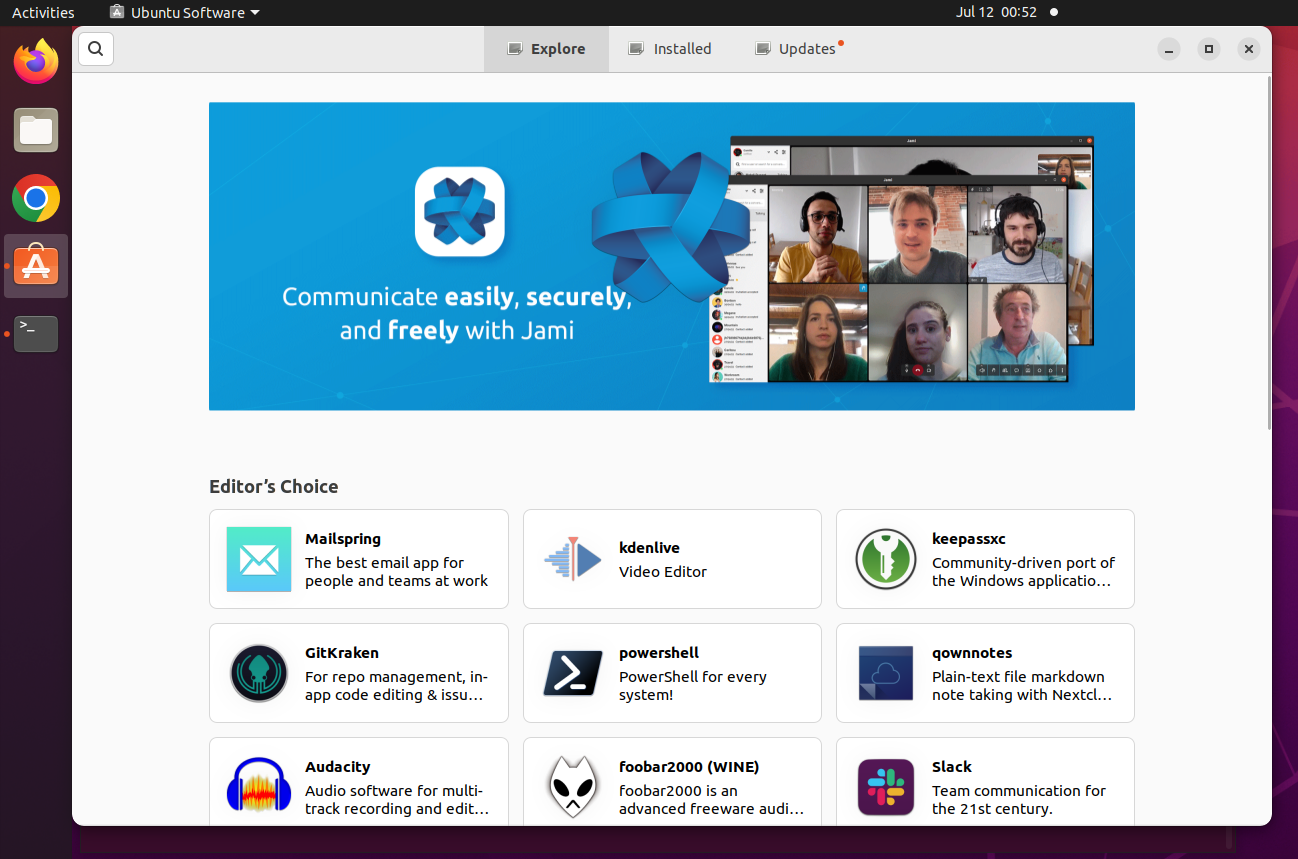Click the Jami logo in banner
Viewport: 1298px width, 859px height.
click(x=460, y=211)
